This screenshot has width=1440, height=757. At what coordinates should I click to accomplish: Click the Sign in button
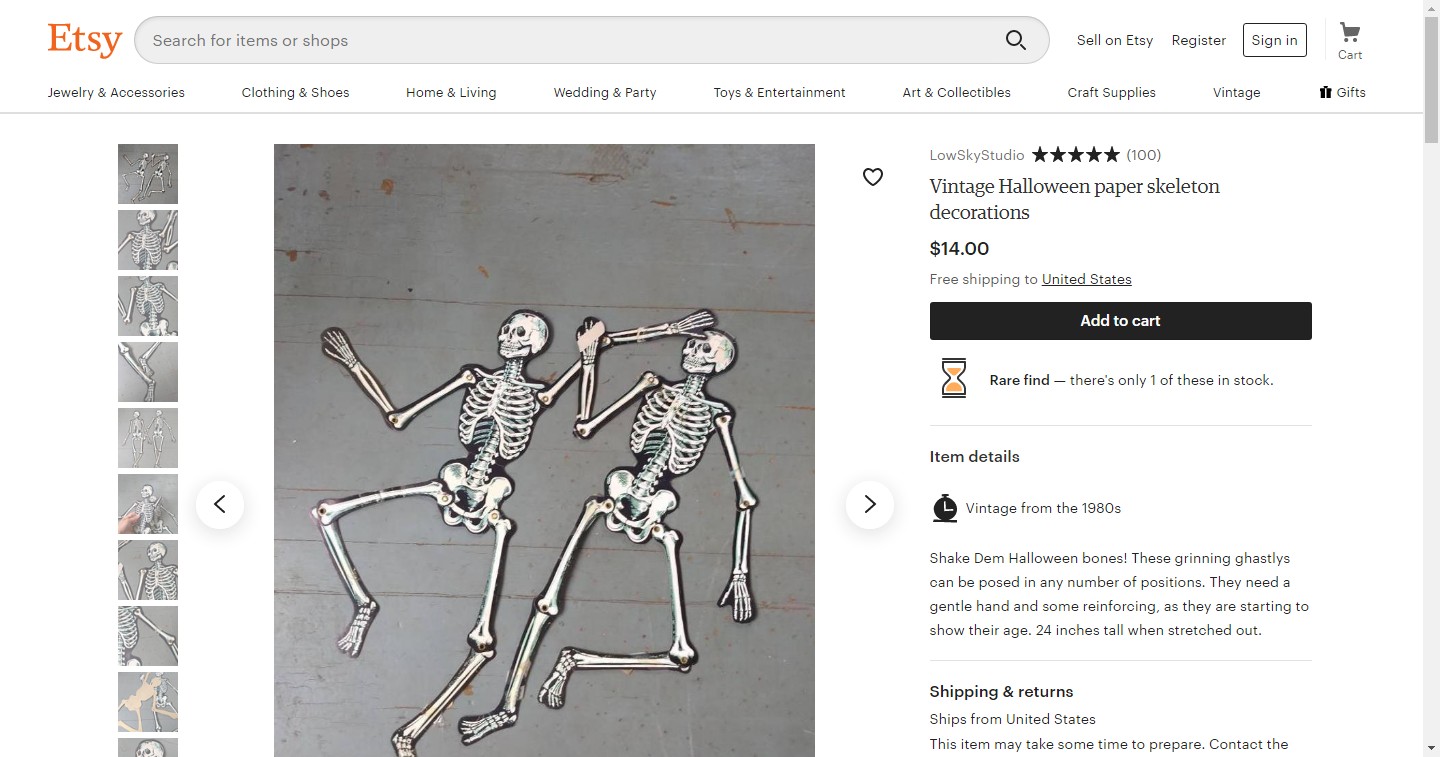point(1274,40)
